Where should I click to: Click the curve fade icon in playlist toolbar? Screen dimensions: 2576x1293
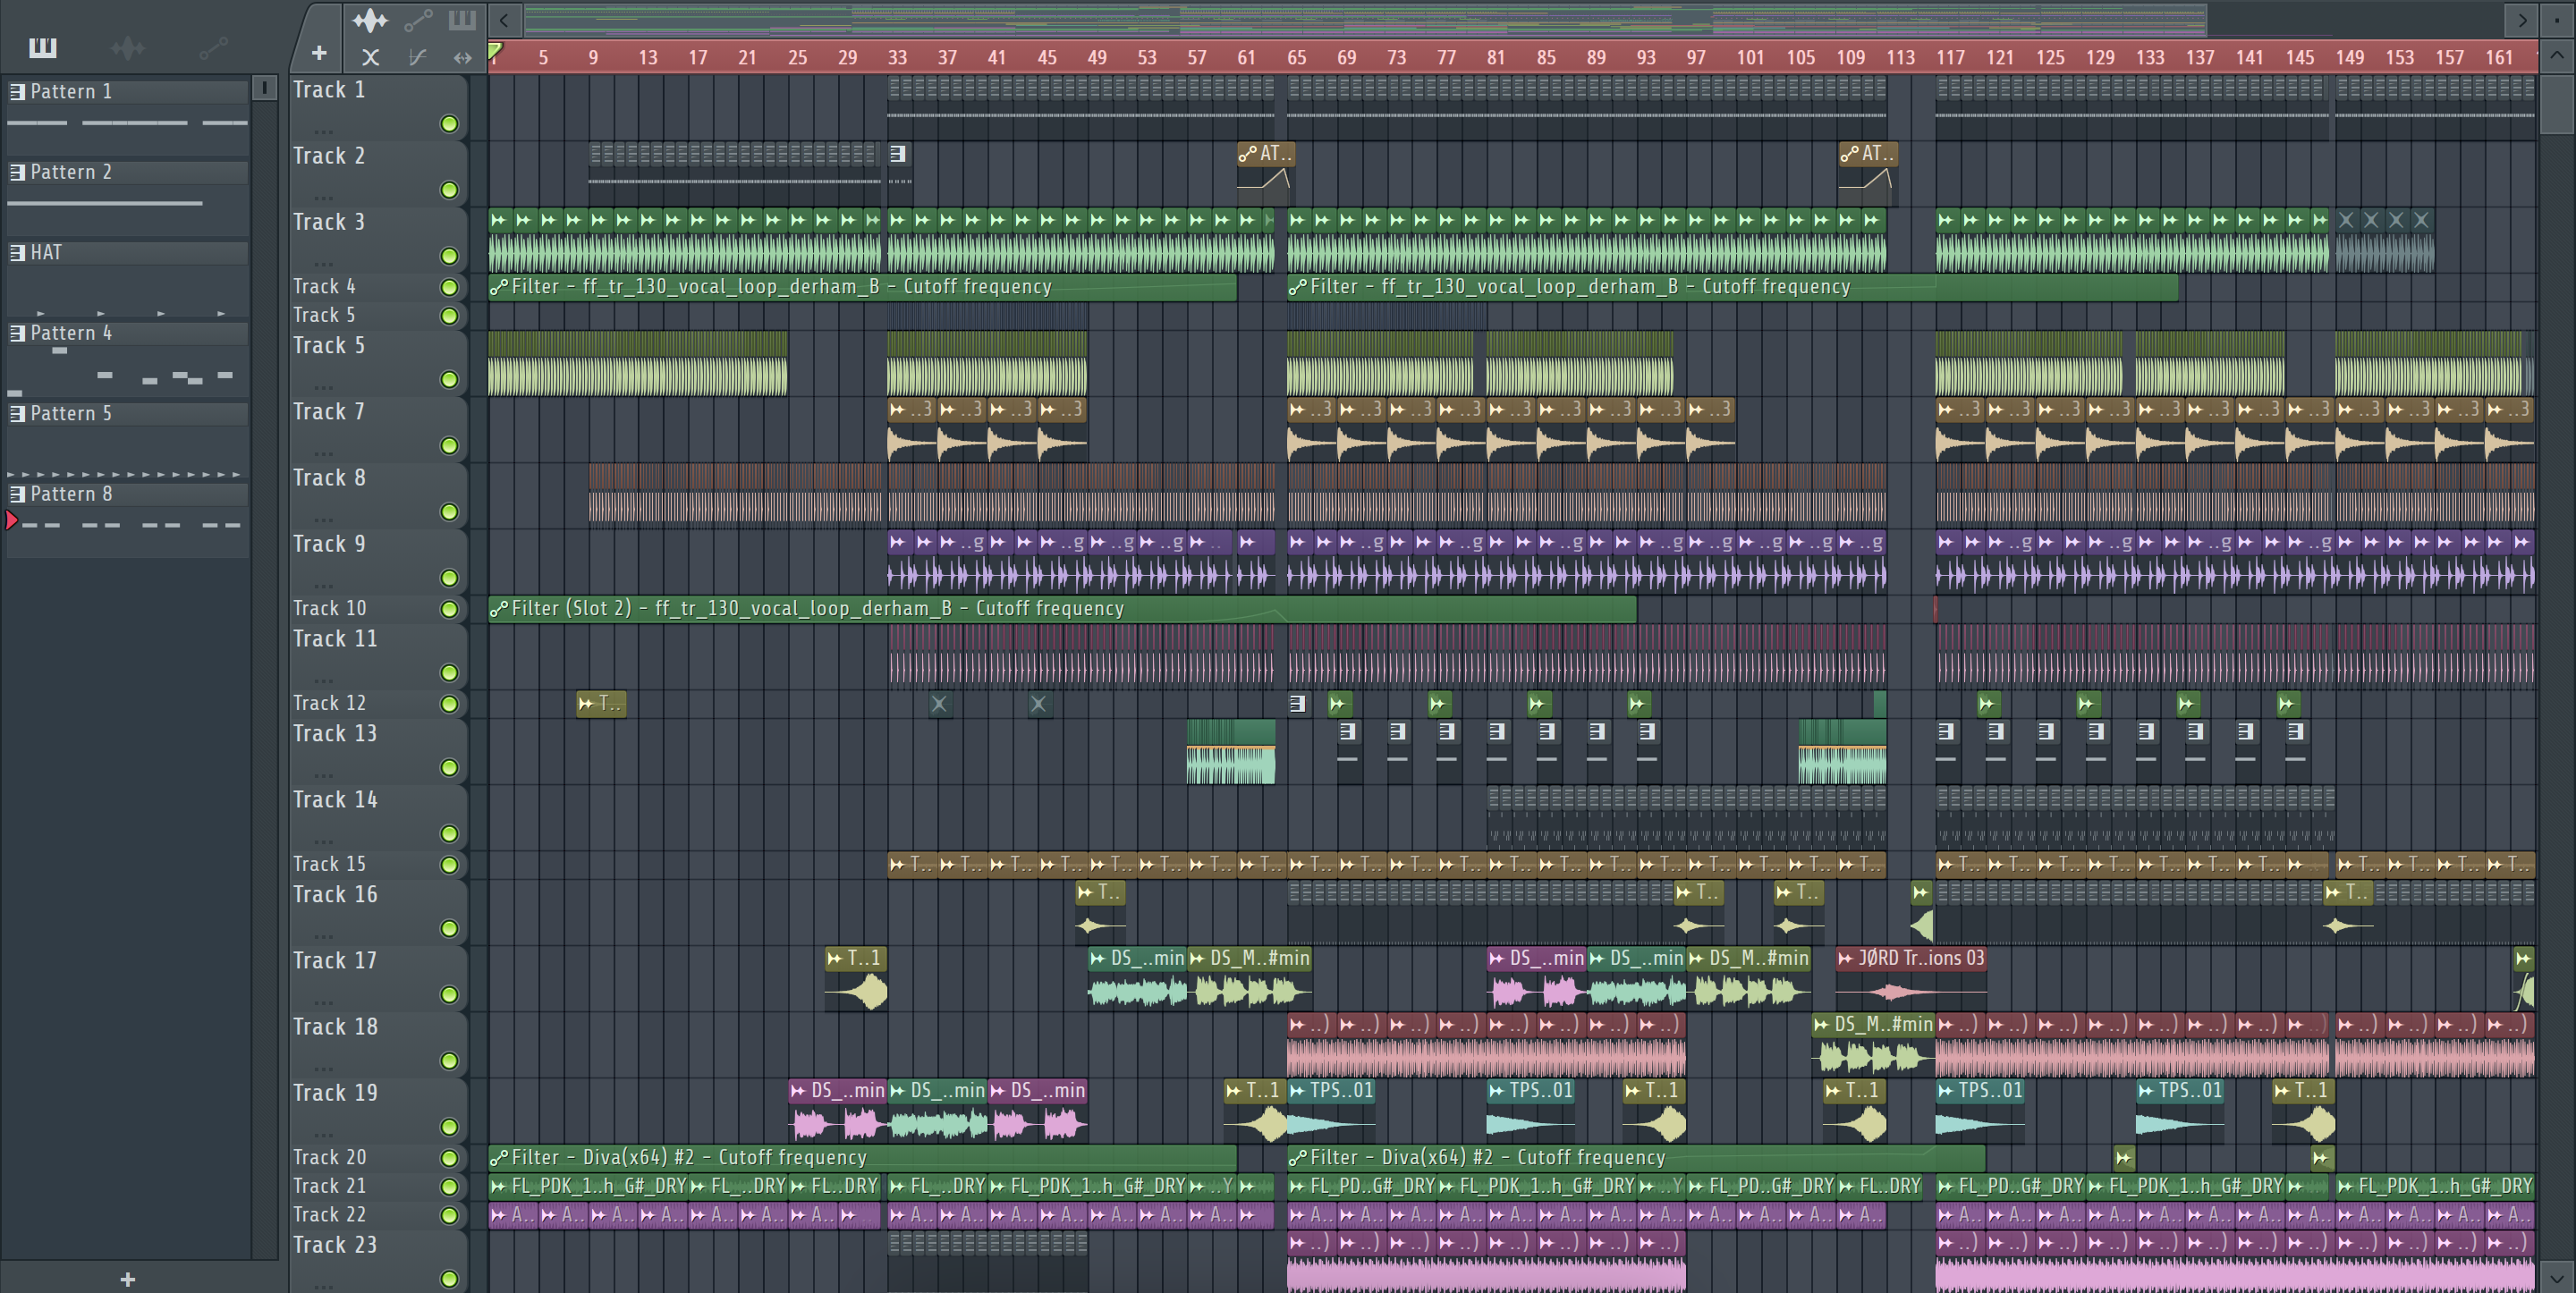417,57
